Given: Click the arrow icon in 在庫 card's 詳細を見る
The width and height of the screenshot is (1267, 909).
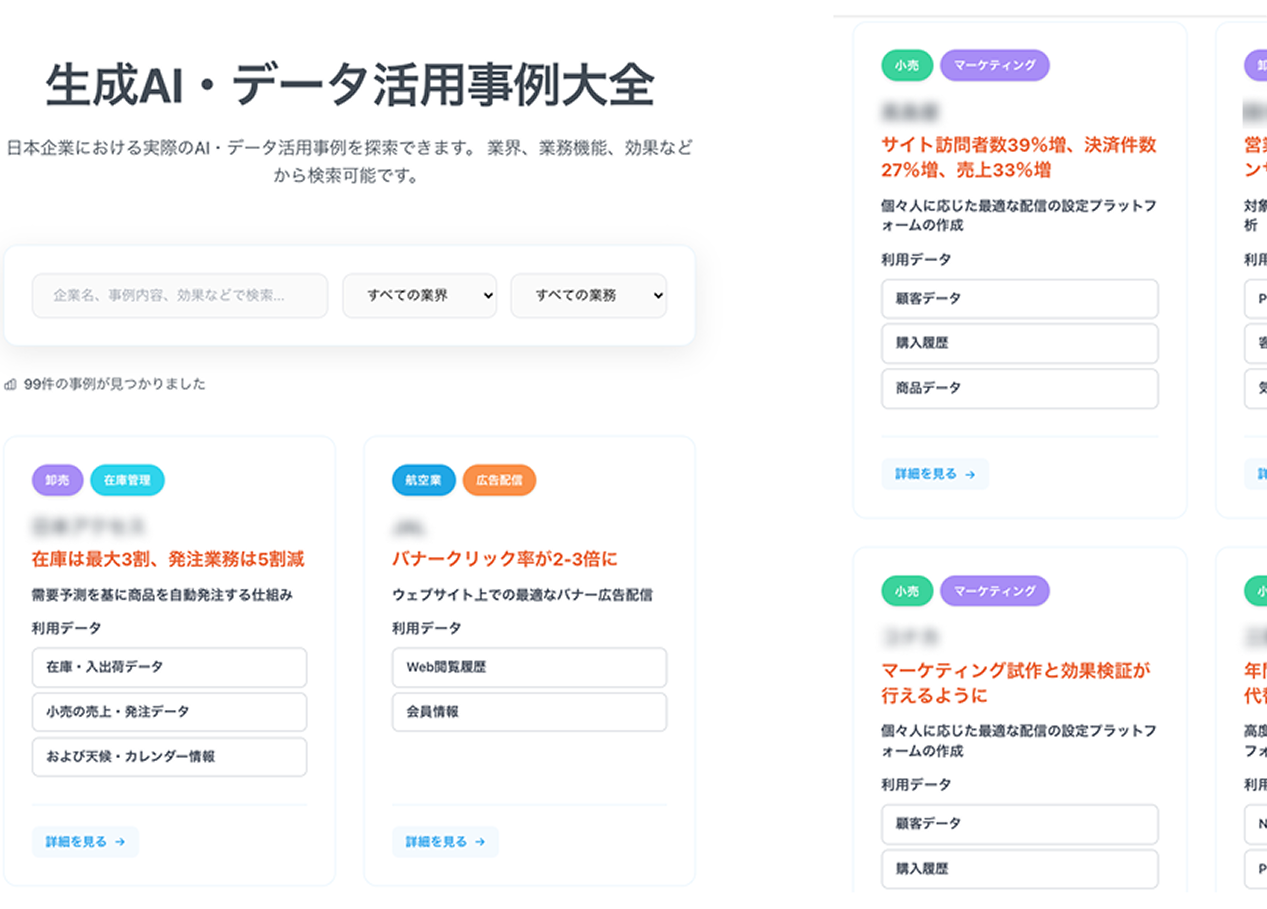Looking at the screenshot, I should click(120, 842).
